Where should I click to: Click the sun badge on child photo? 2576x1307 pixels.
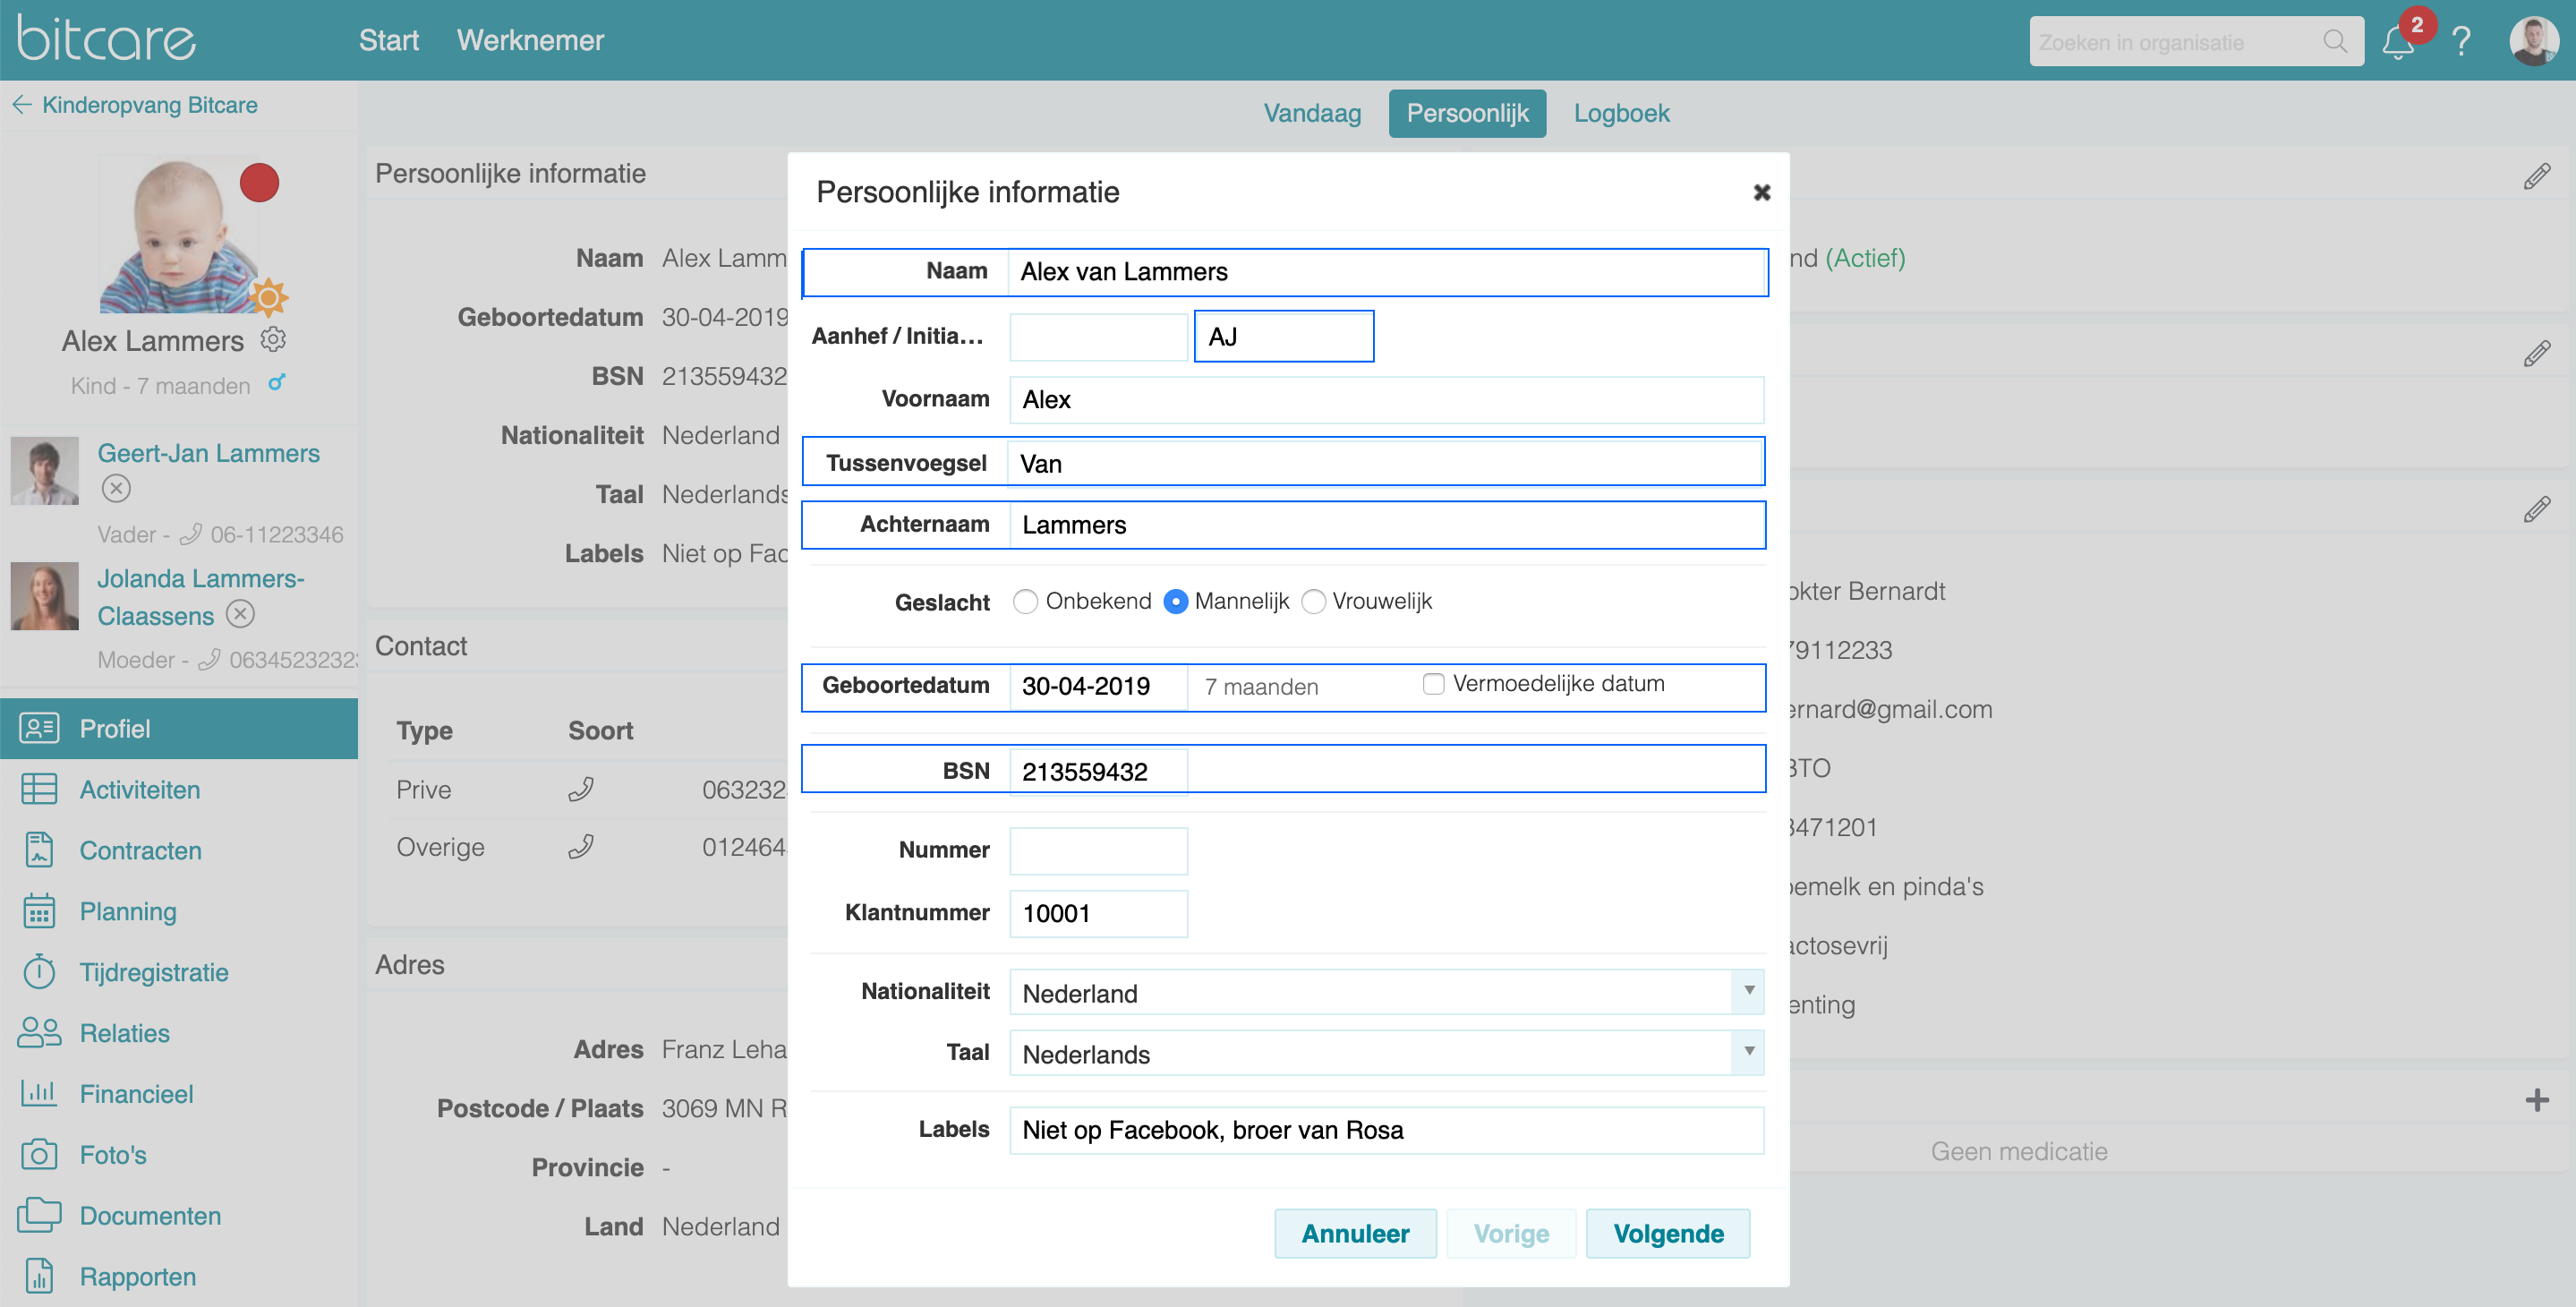(267, 297)
